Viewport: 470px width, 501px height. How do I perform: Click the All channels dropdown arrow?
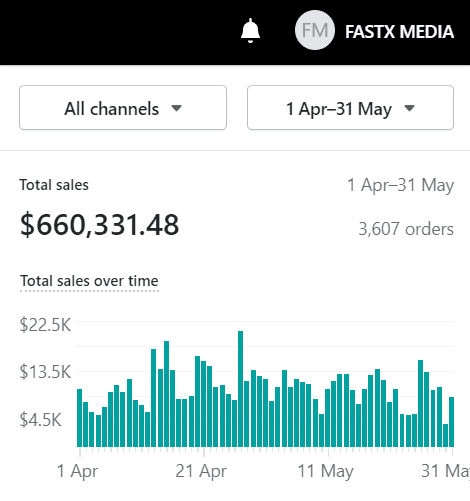tap(176, 108)
